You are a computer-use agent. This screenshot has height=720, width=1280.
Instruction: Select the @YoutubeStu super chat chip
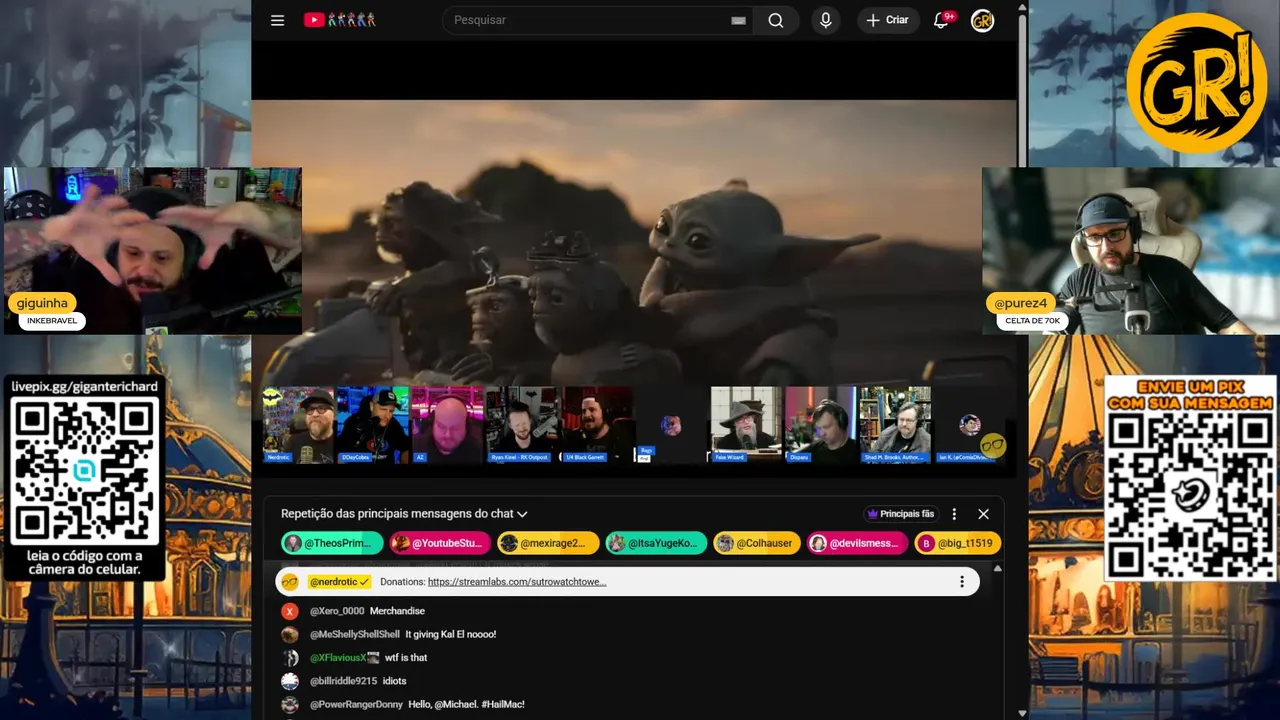click(x=440, y=543)
